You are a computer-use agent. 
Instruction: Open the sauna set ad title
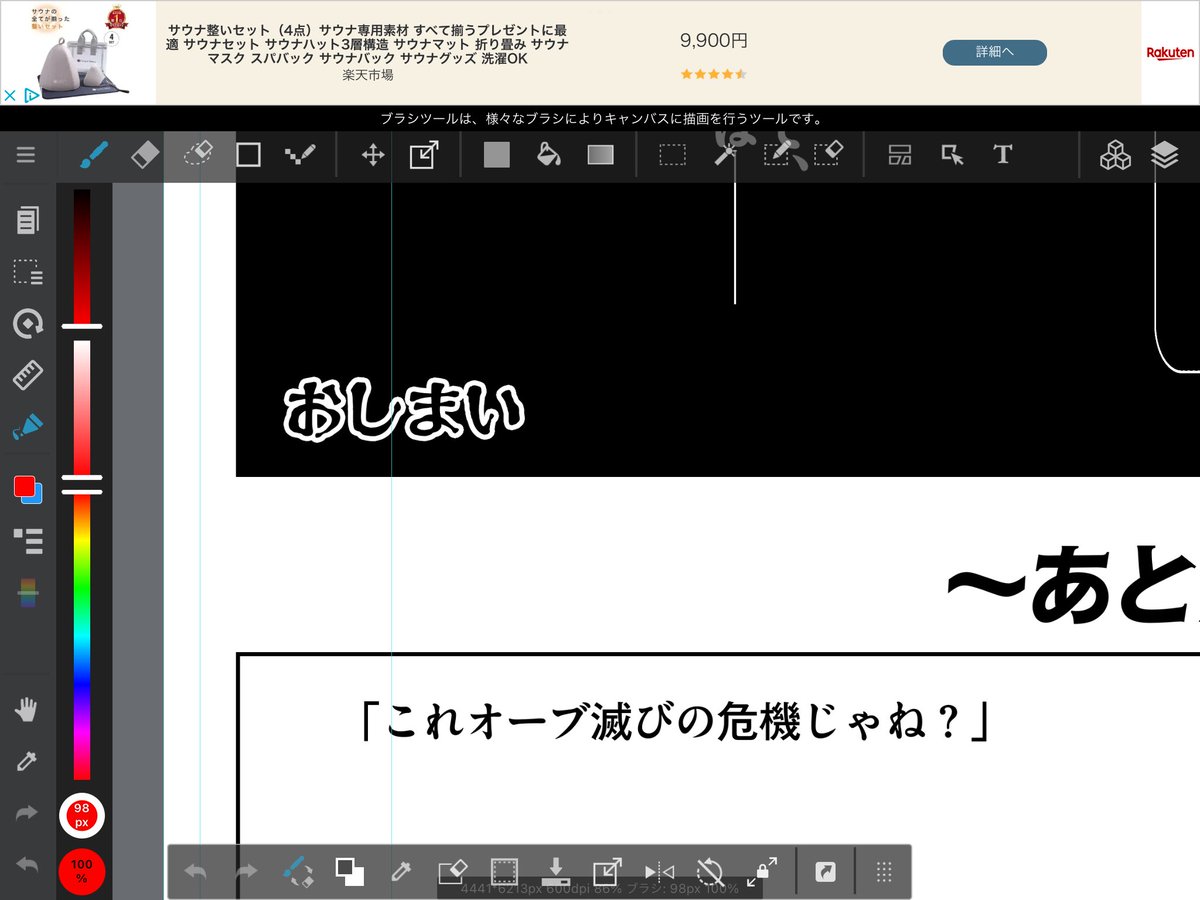[x=369, y=44]
